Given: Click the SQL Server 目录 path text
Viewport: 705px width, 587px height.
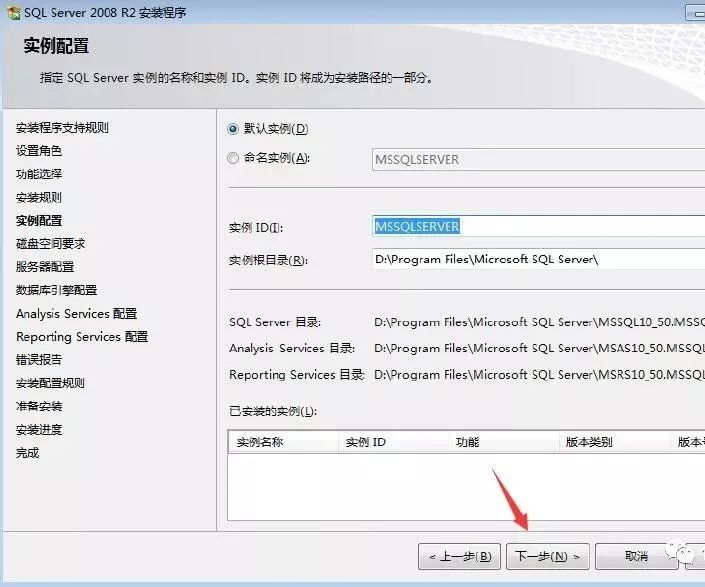Looking at the screenshot, I should pyautogui.click(x=539, y=322).
